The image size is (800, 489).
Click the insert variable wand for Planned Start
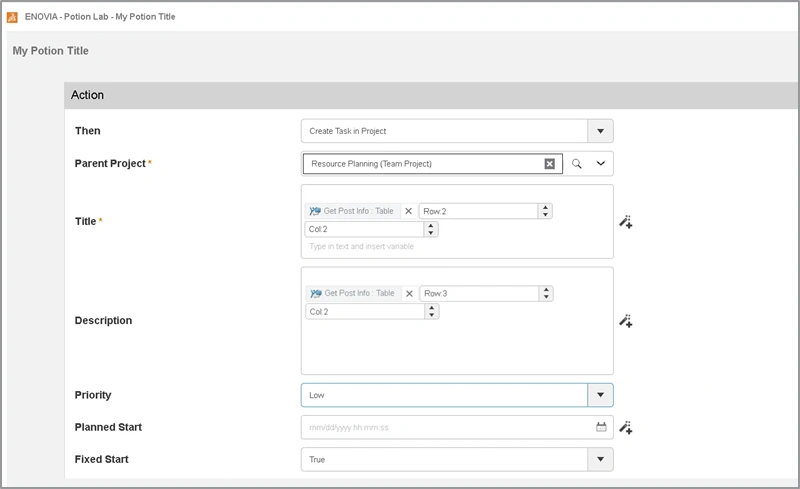coord(626,428)
